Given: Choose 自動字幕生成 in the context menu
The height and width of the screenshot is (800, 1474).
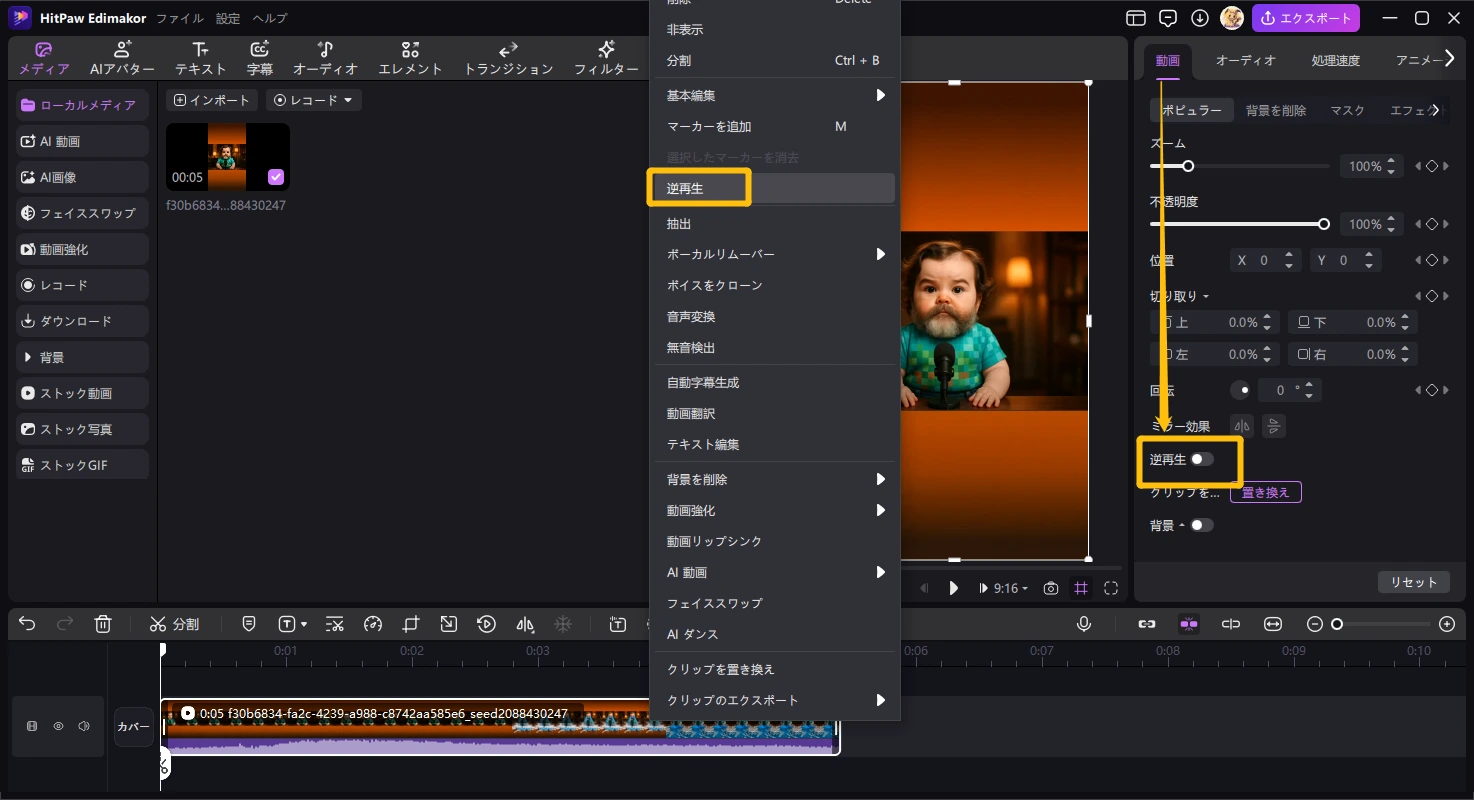Looking at the screenshot, I should pyautogui.click(x=775, y=382).
